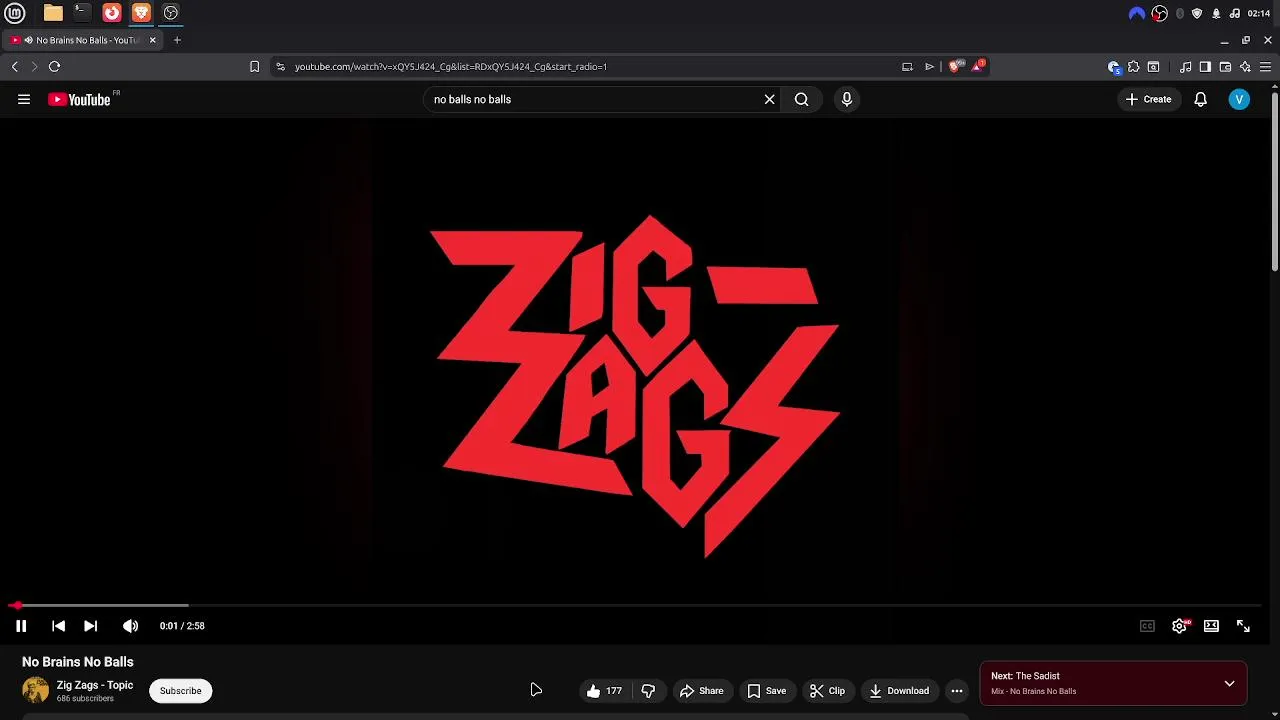The width and height of the screenshot is (1280, 720).
Task: Click the OBS tray icon
Action: click(1160, 13)
